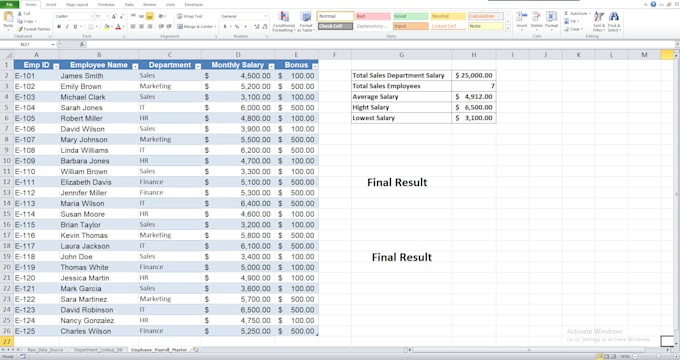
Task: Open the font name combo box
Action: (74, 16)
